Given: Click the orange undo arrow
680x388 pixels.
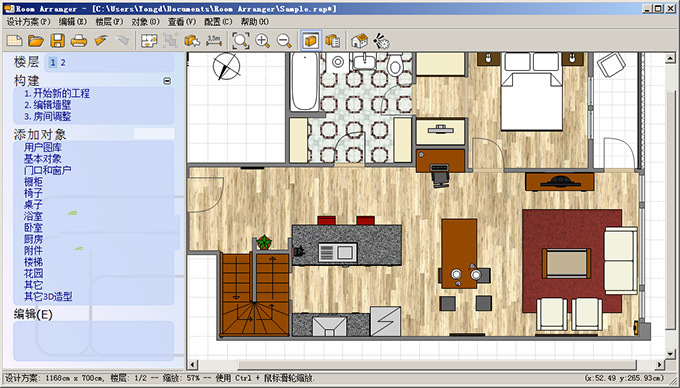Looking at the screenshot, I should pyautogui.click(x=101, y=41).
